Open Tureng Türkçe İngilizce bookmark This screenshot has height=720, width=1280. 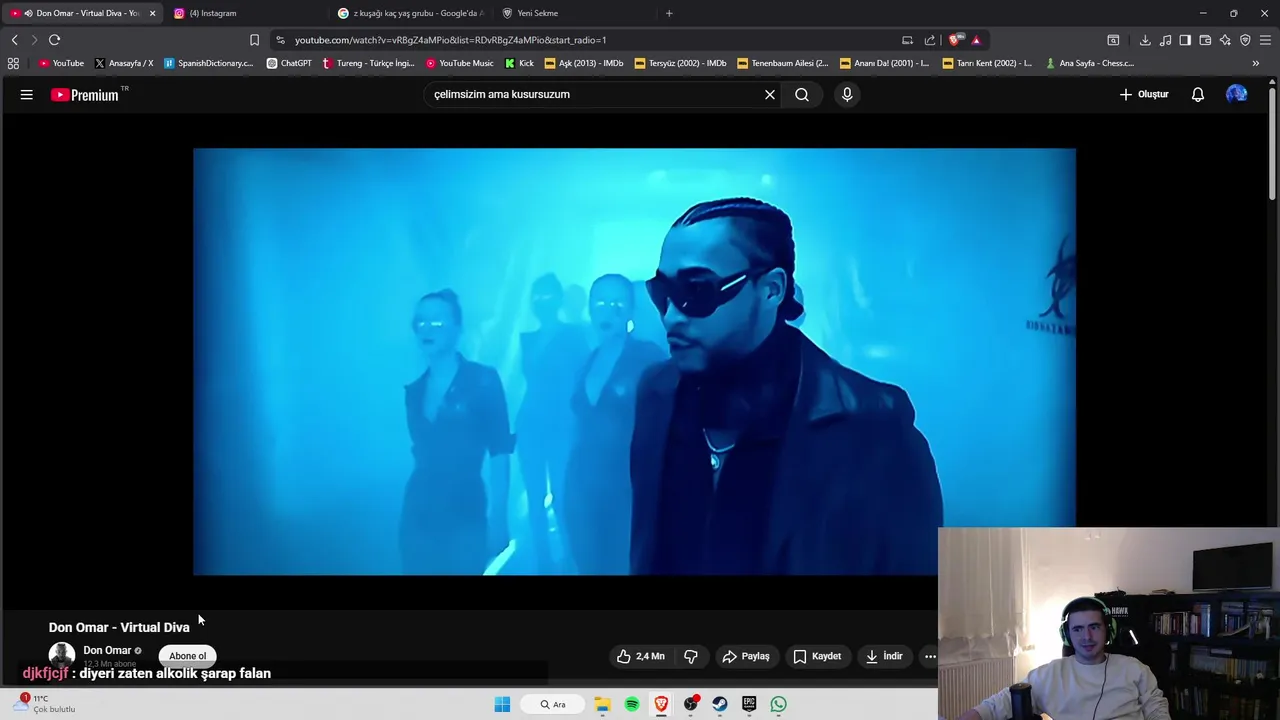click(x=368, y=63)
